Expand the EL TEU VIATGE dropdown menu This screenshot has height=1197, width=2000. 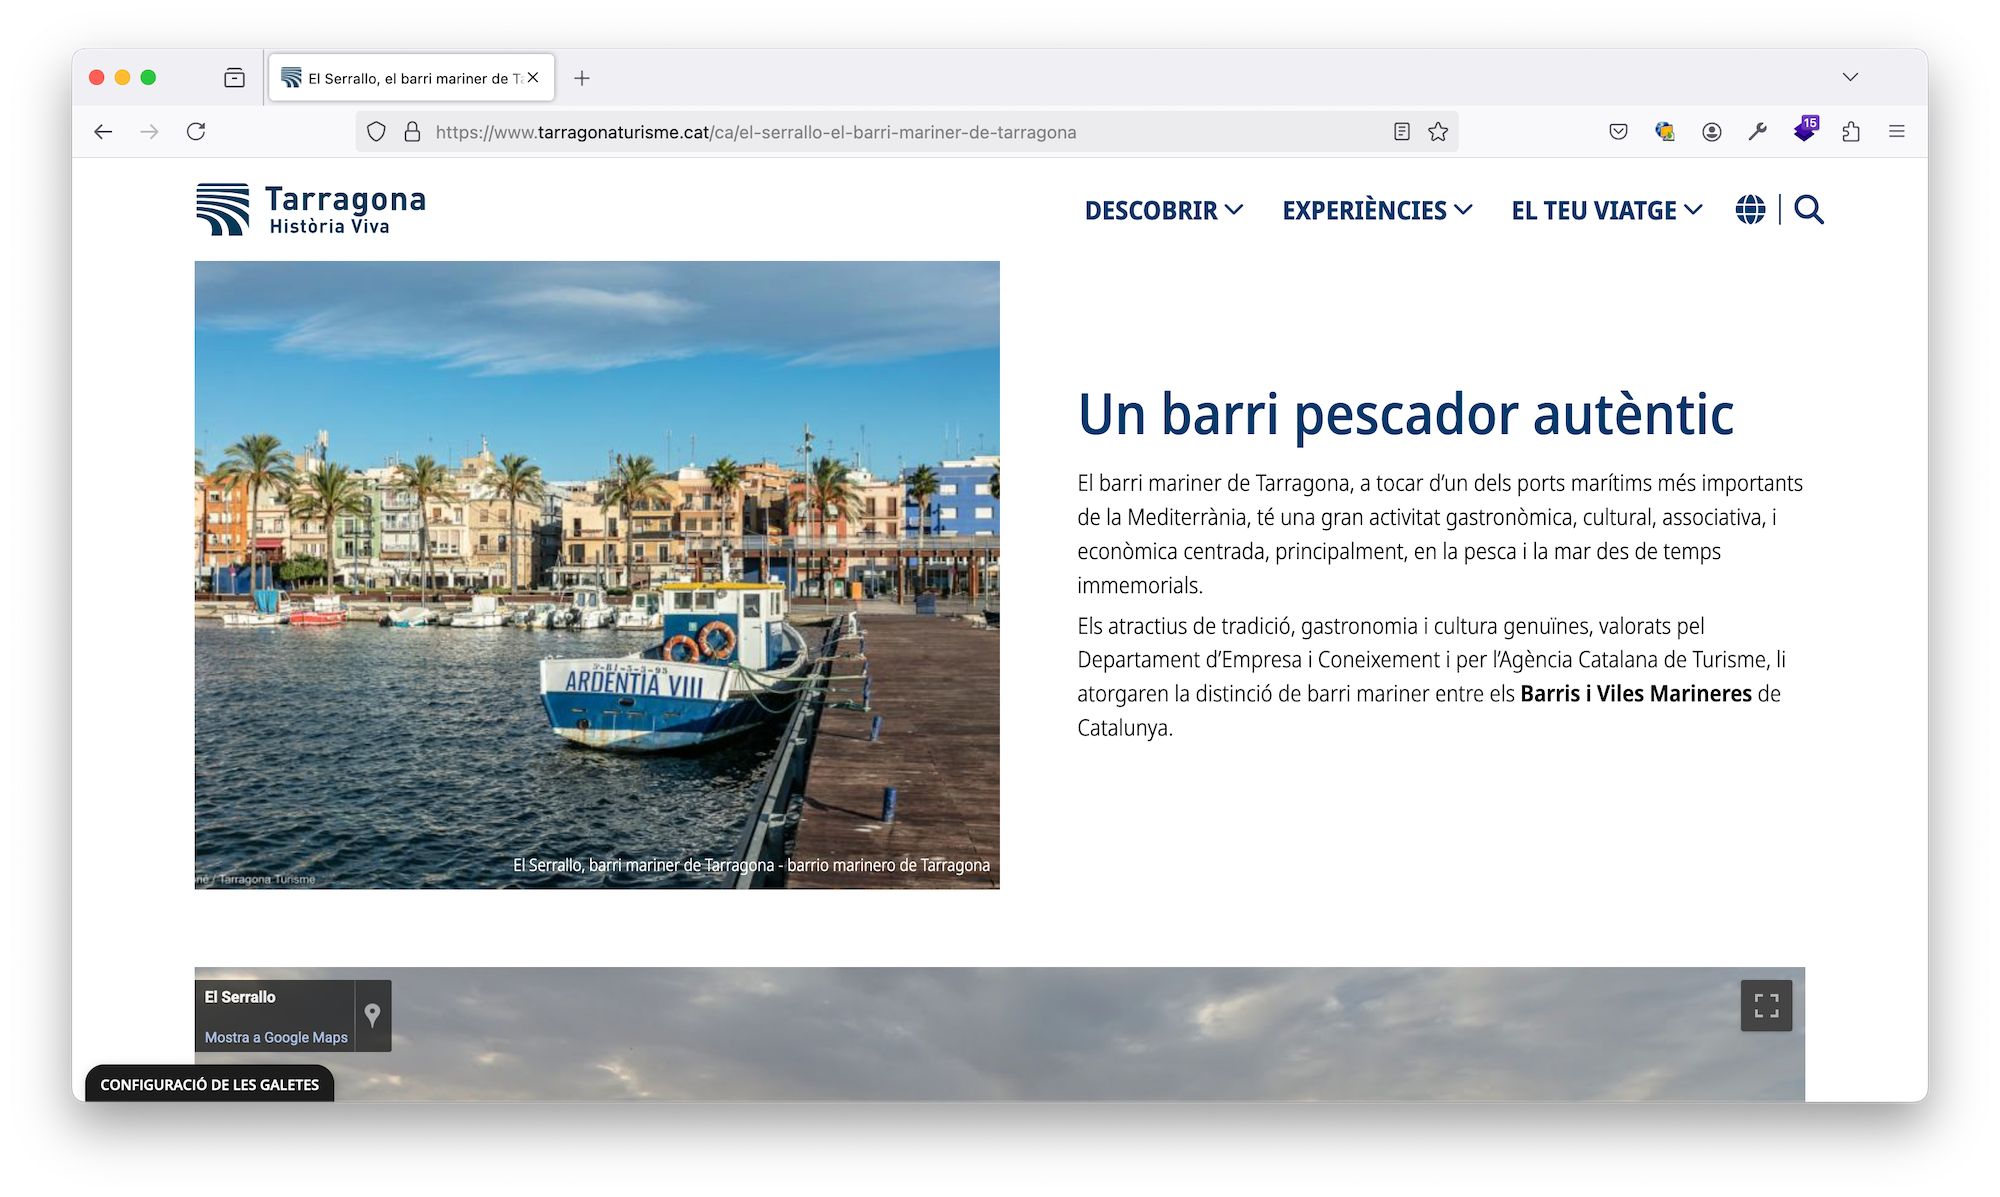pyautogui.click(x=1607, y=211)
